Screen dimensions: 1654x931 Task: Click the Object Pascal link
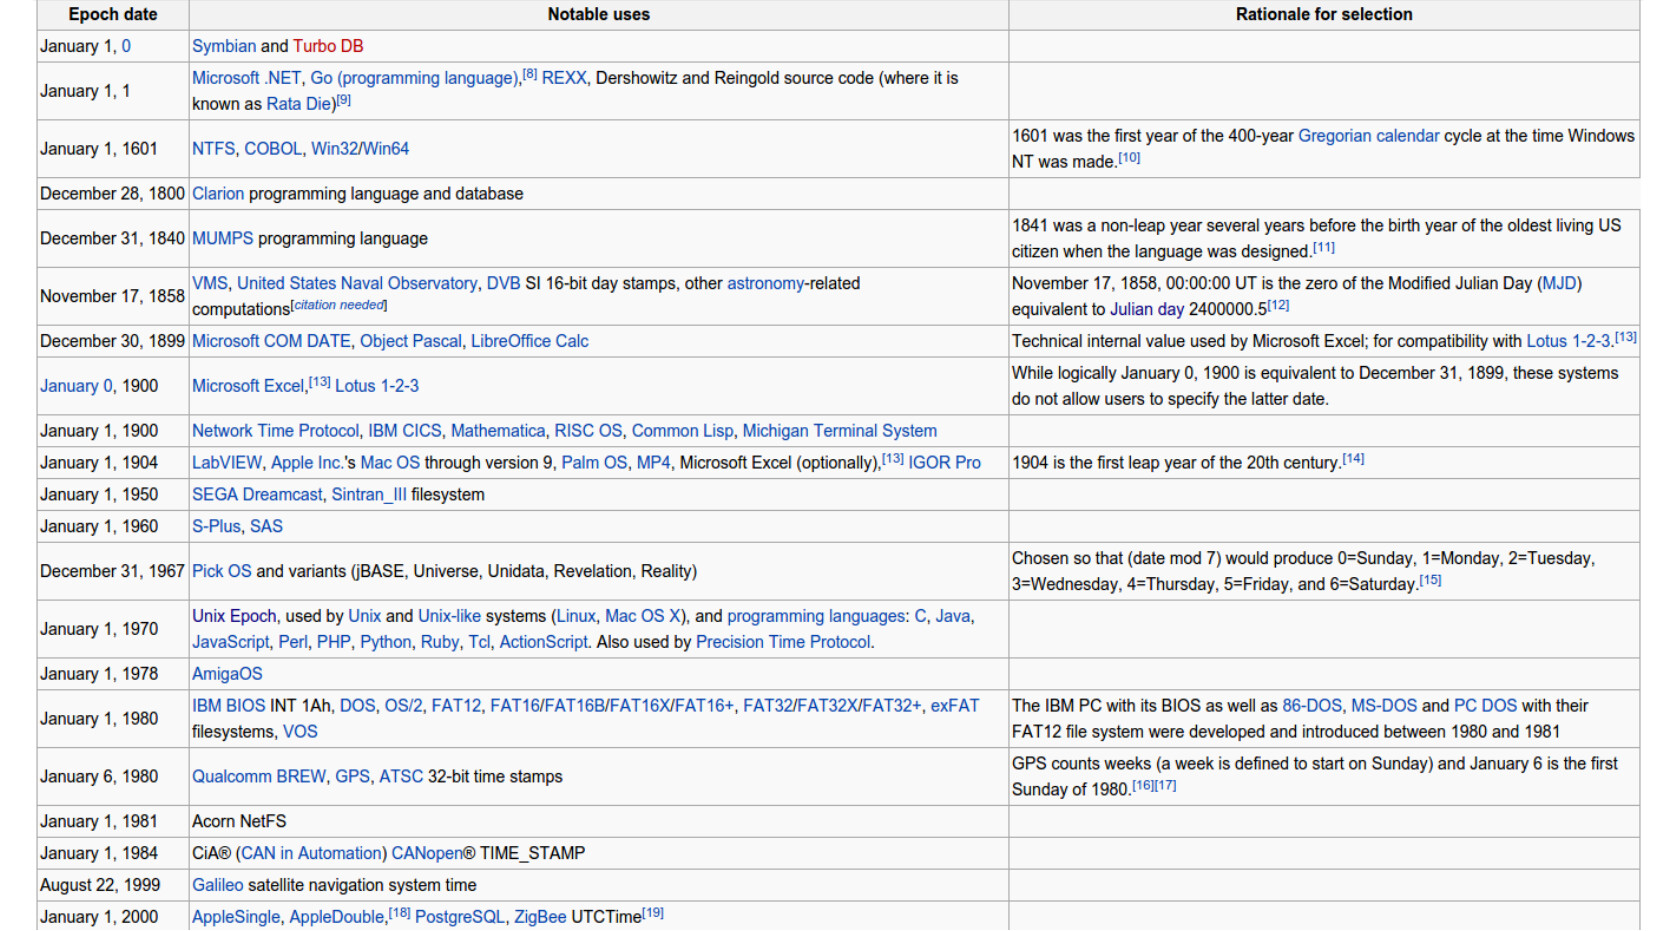(411, 342)
